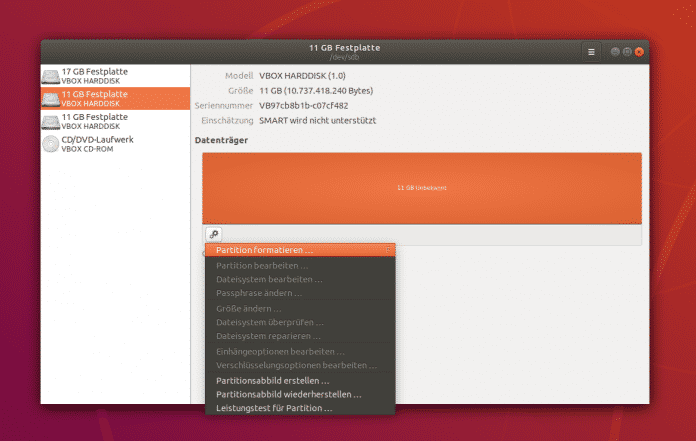
Task: Click the partition options gears icon
Action: point(213,234)
